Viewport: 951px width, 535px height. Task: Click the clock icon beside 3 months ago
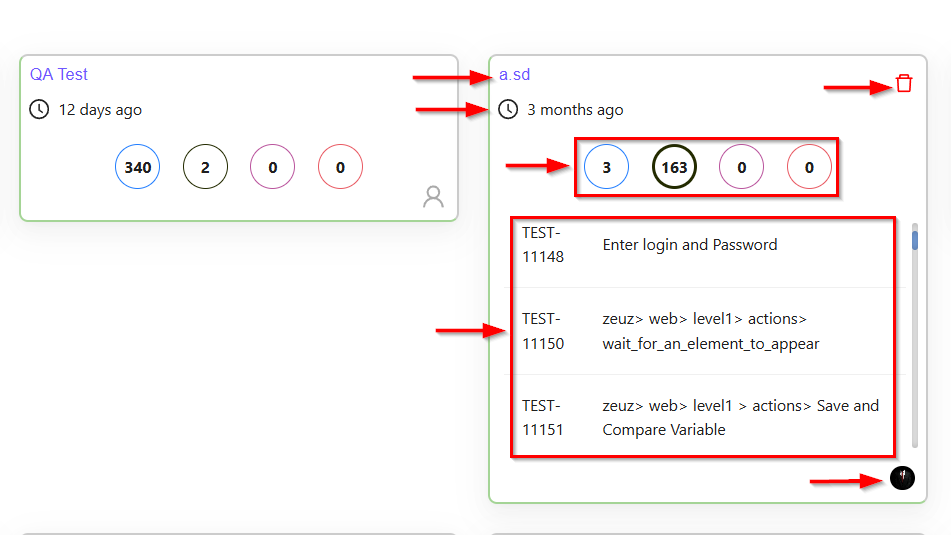point(508,109)
